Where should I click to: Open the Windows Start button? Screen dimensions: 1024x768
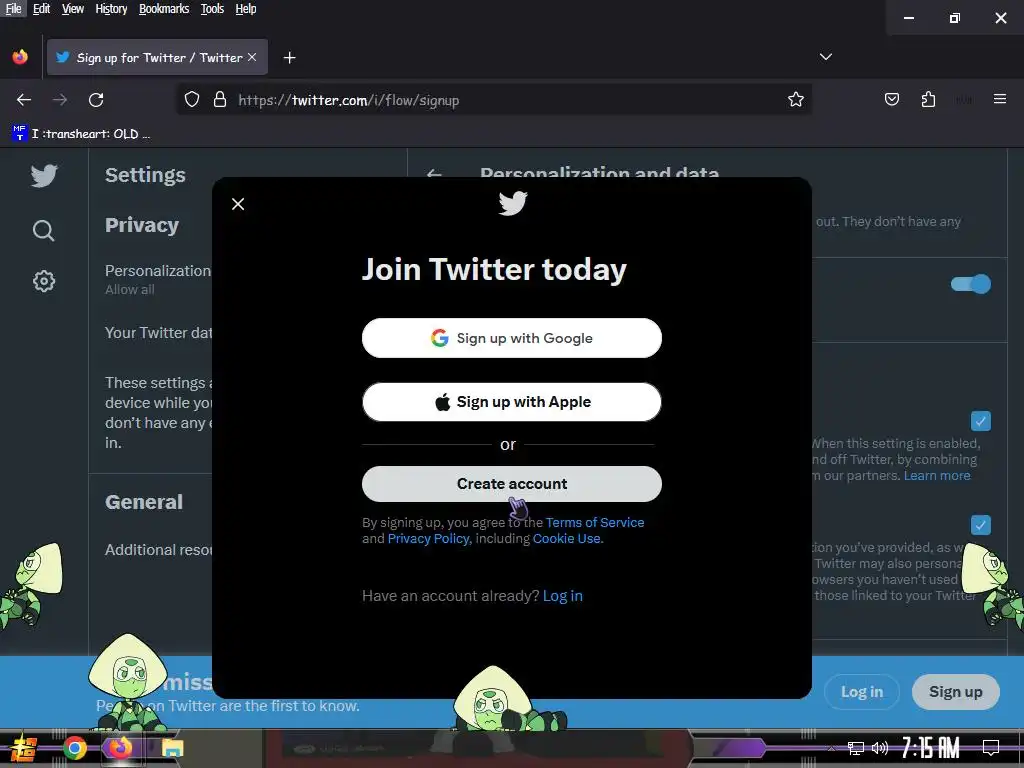(x=23, y=748)
